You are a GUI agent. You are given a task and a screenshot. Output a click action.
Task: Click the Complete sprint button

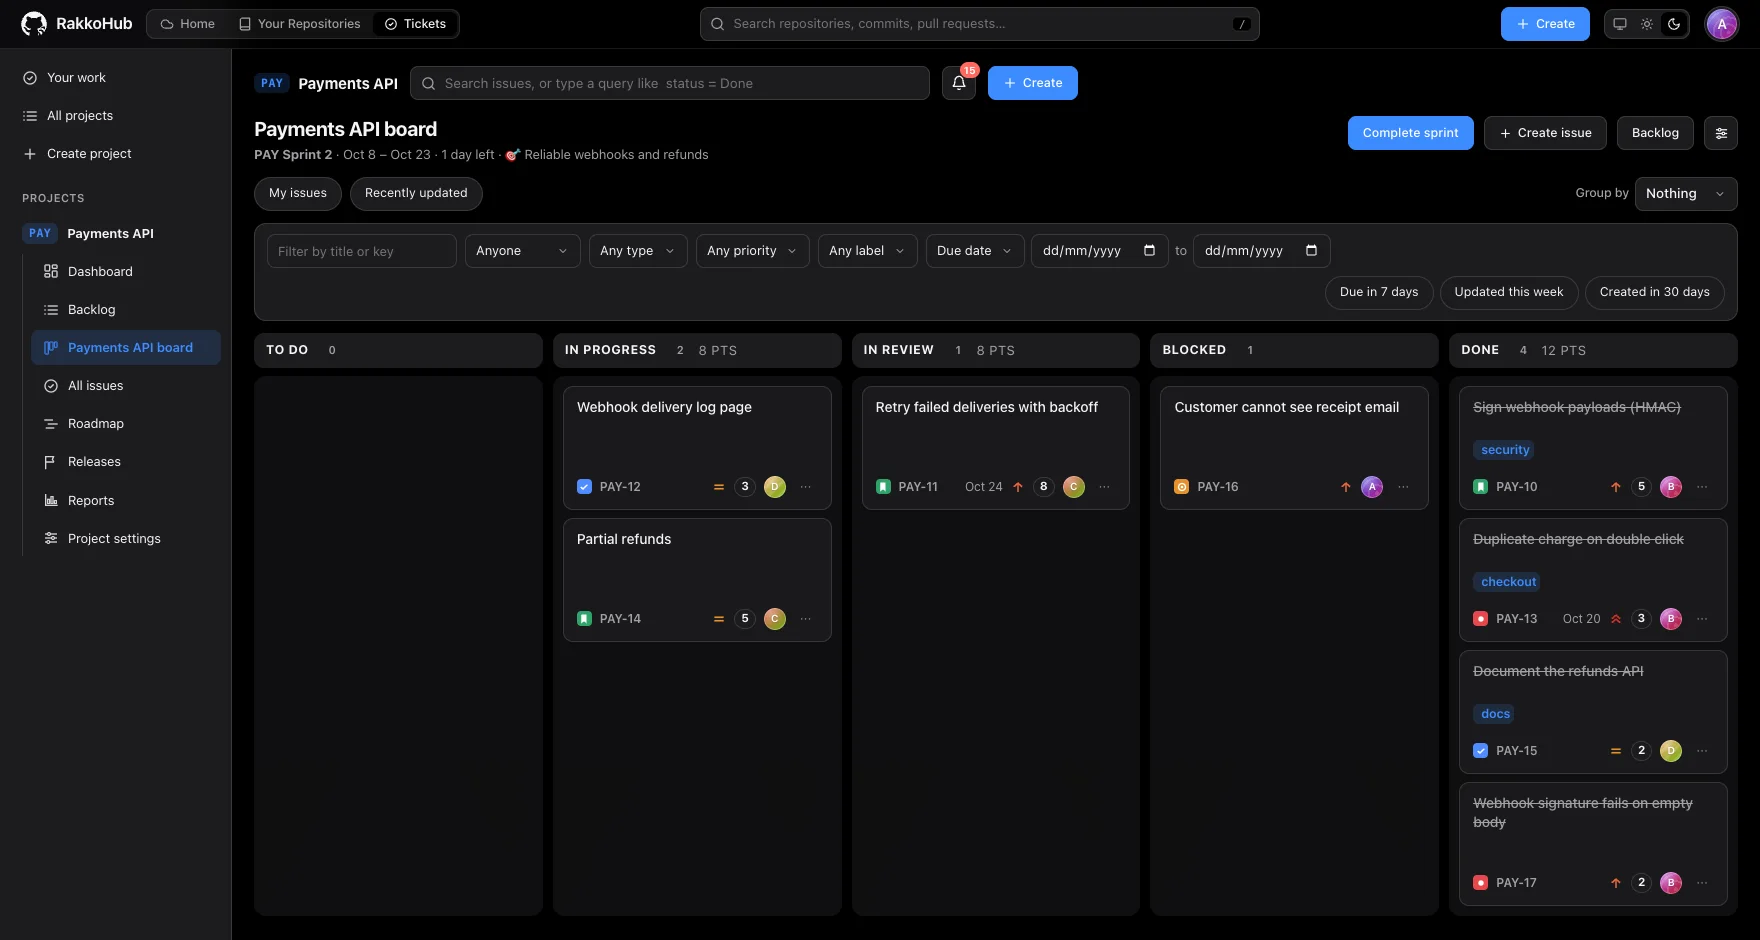click(x=1411, y=133)
